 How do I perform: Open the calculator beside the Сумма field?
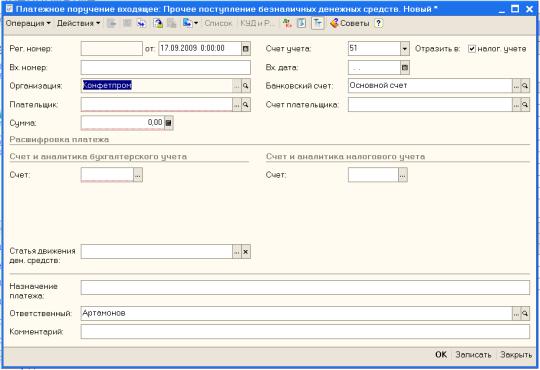pyautogui.click(x=168, y=123)
